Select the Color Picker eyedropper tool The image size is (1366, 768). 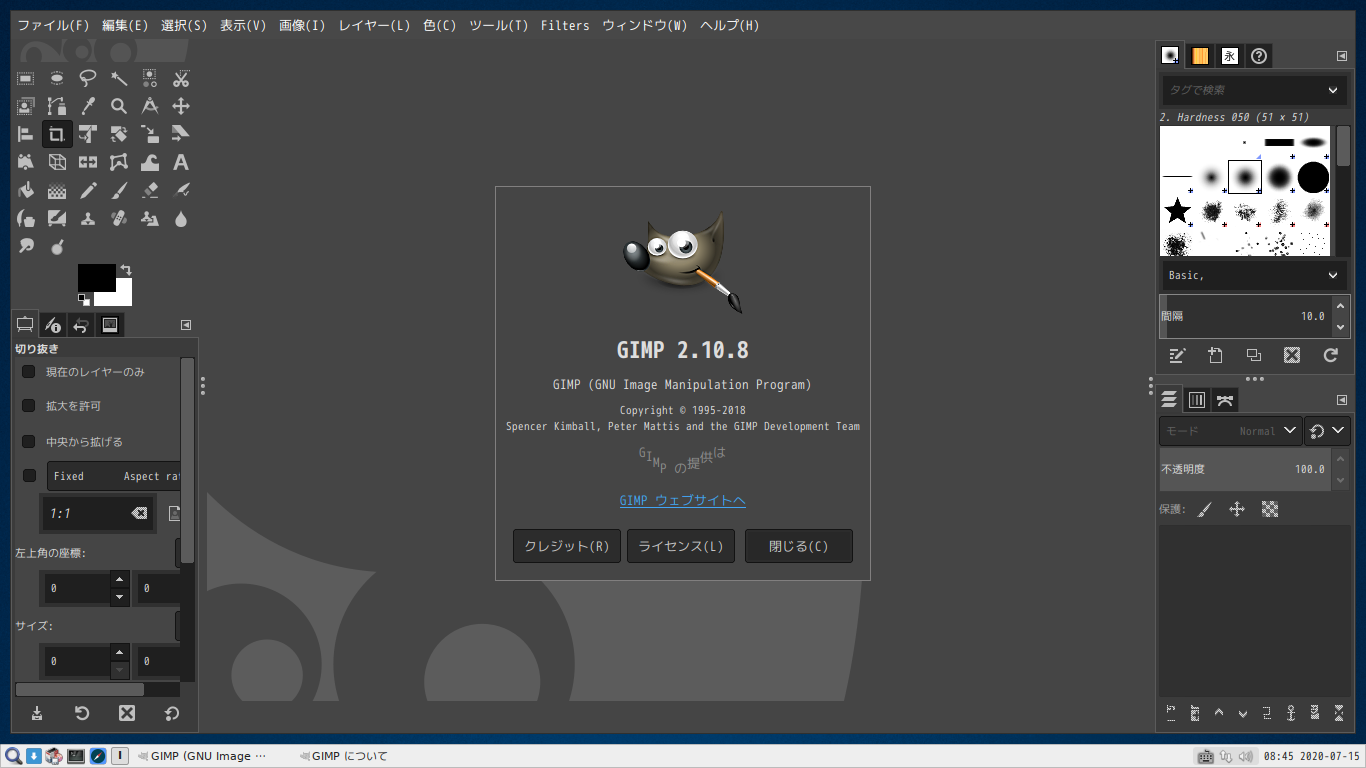tap(88, 106)
